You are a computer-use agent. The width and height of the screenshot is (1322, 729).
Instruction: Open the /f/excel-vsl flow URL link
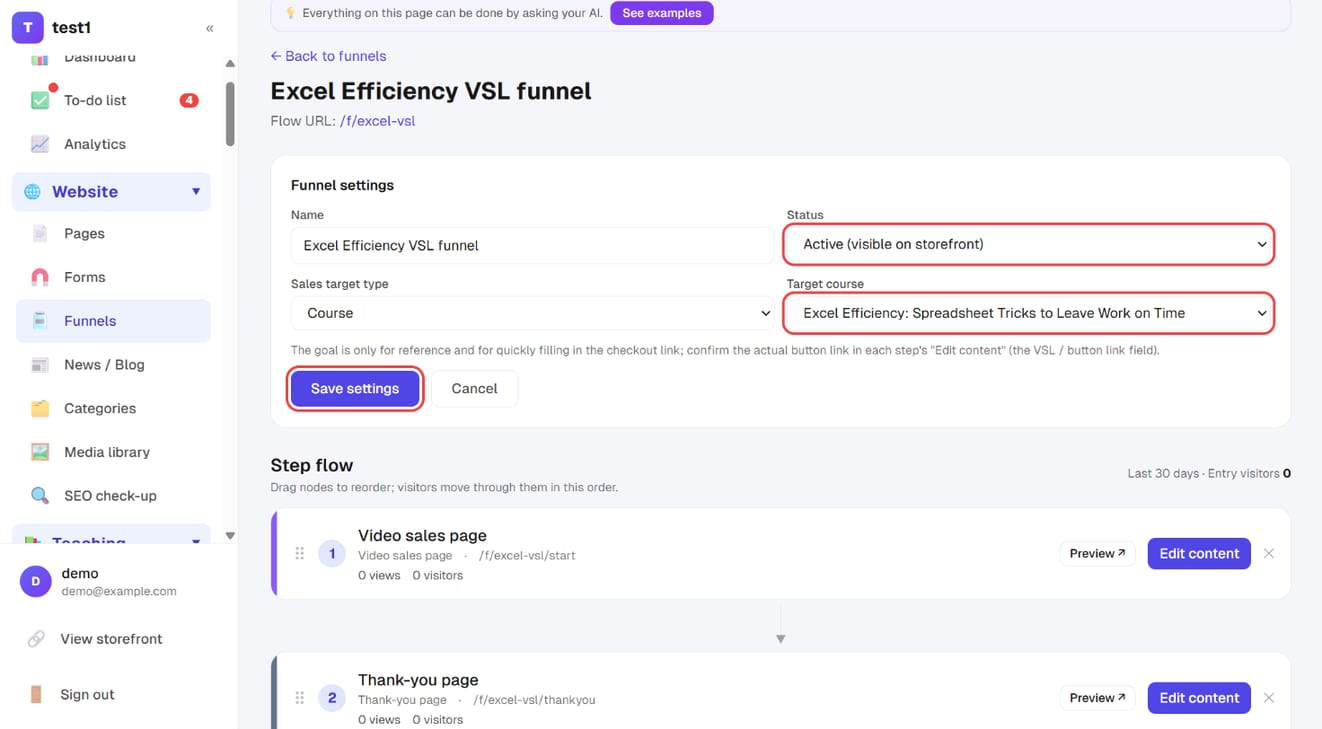pyautogui.click(x=378, y=121)
